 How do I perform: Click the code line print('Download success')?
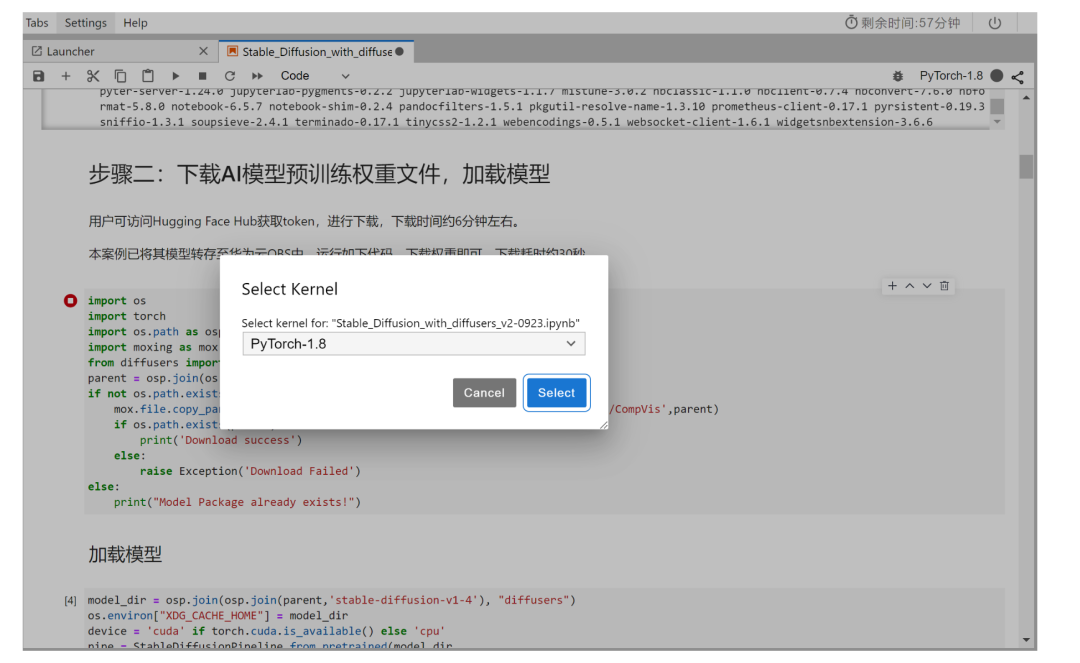tap(221, 440)
